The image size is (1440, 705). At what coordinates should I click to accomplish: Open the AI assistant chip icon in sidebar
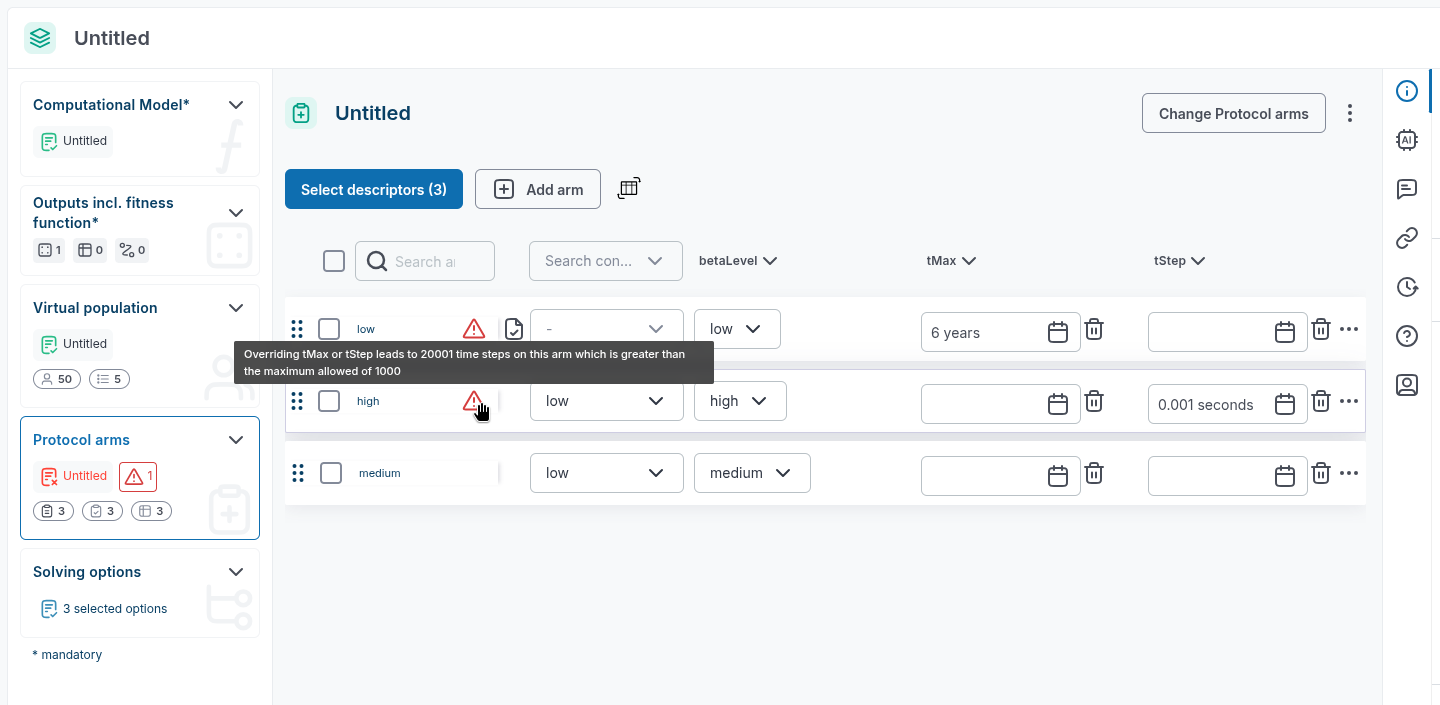(x=1407, y=140)
